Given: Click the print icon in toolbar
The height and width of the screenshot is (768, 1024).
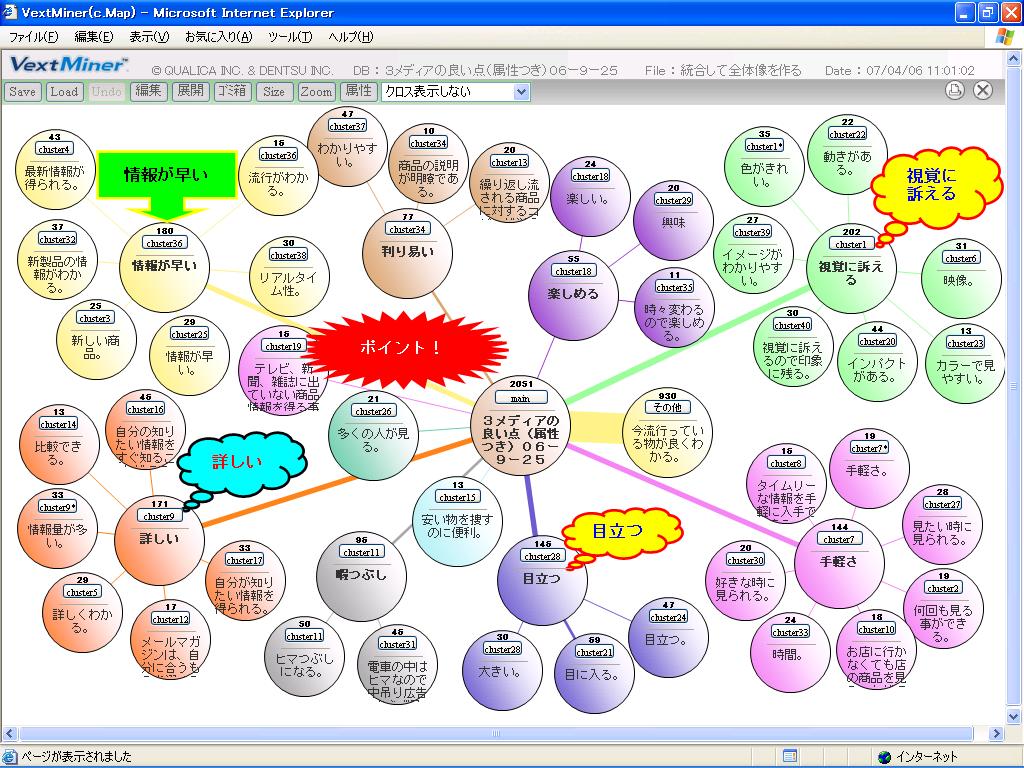Looking at the screenshot, I should tap(955, 90).
